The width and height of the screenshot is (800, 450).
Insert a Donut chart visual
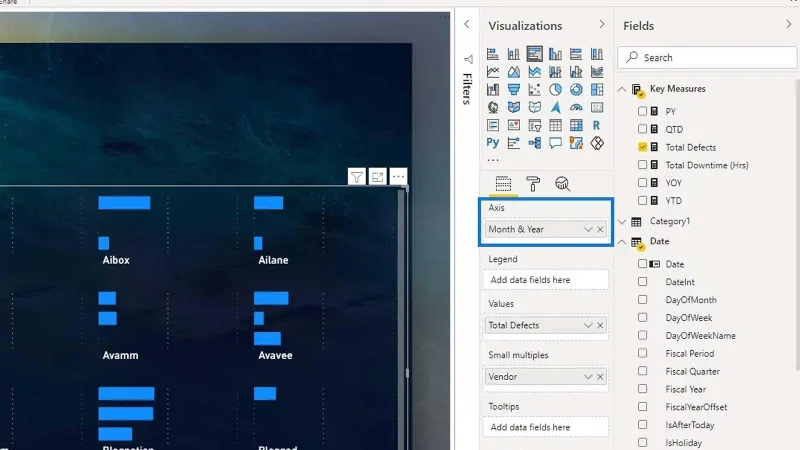click(x=576, y=89)
